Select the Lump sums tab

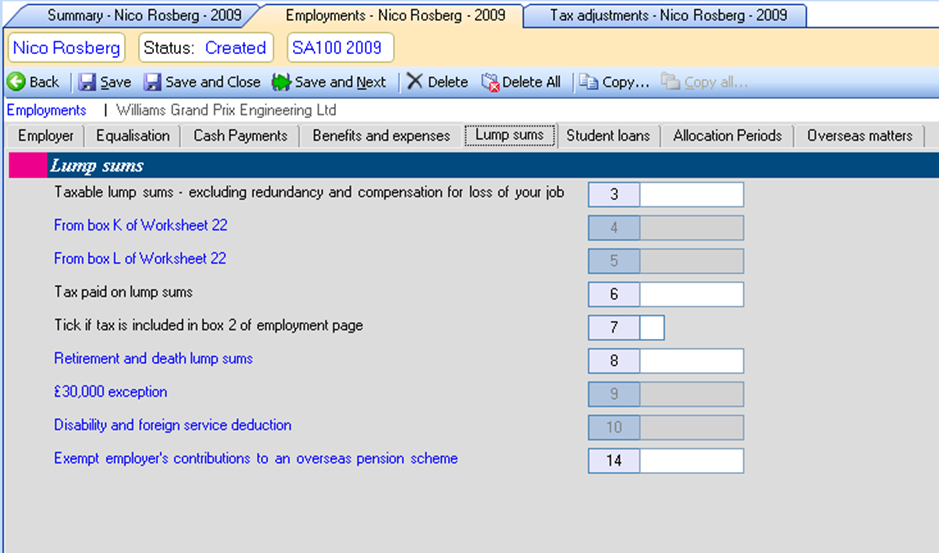pyautogui.click(x=510, y=135)
